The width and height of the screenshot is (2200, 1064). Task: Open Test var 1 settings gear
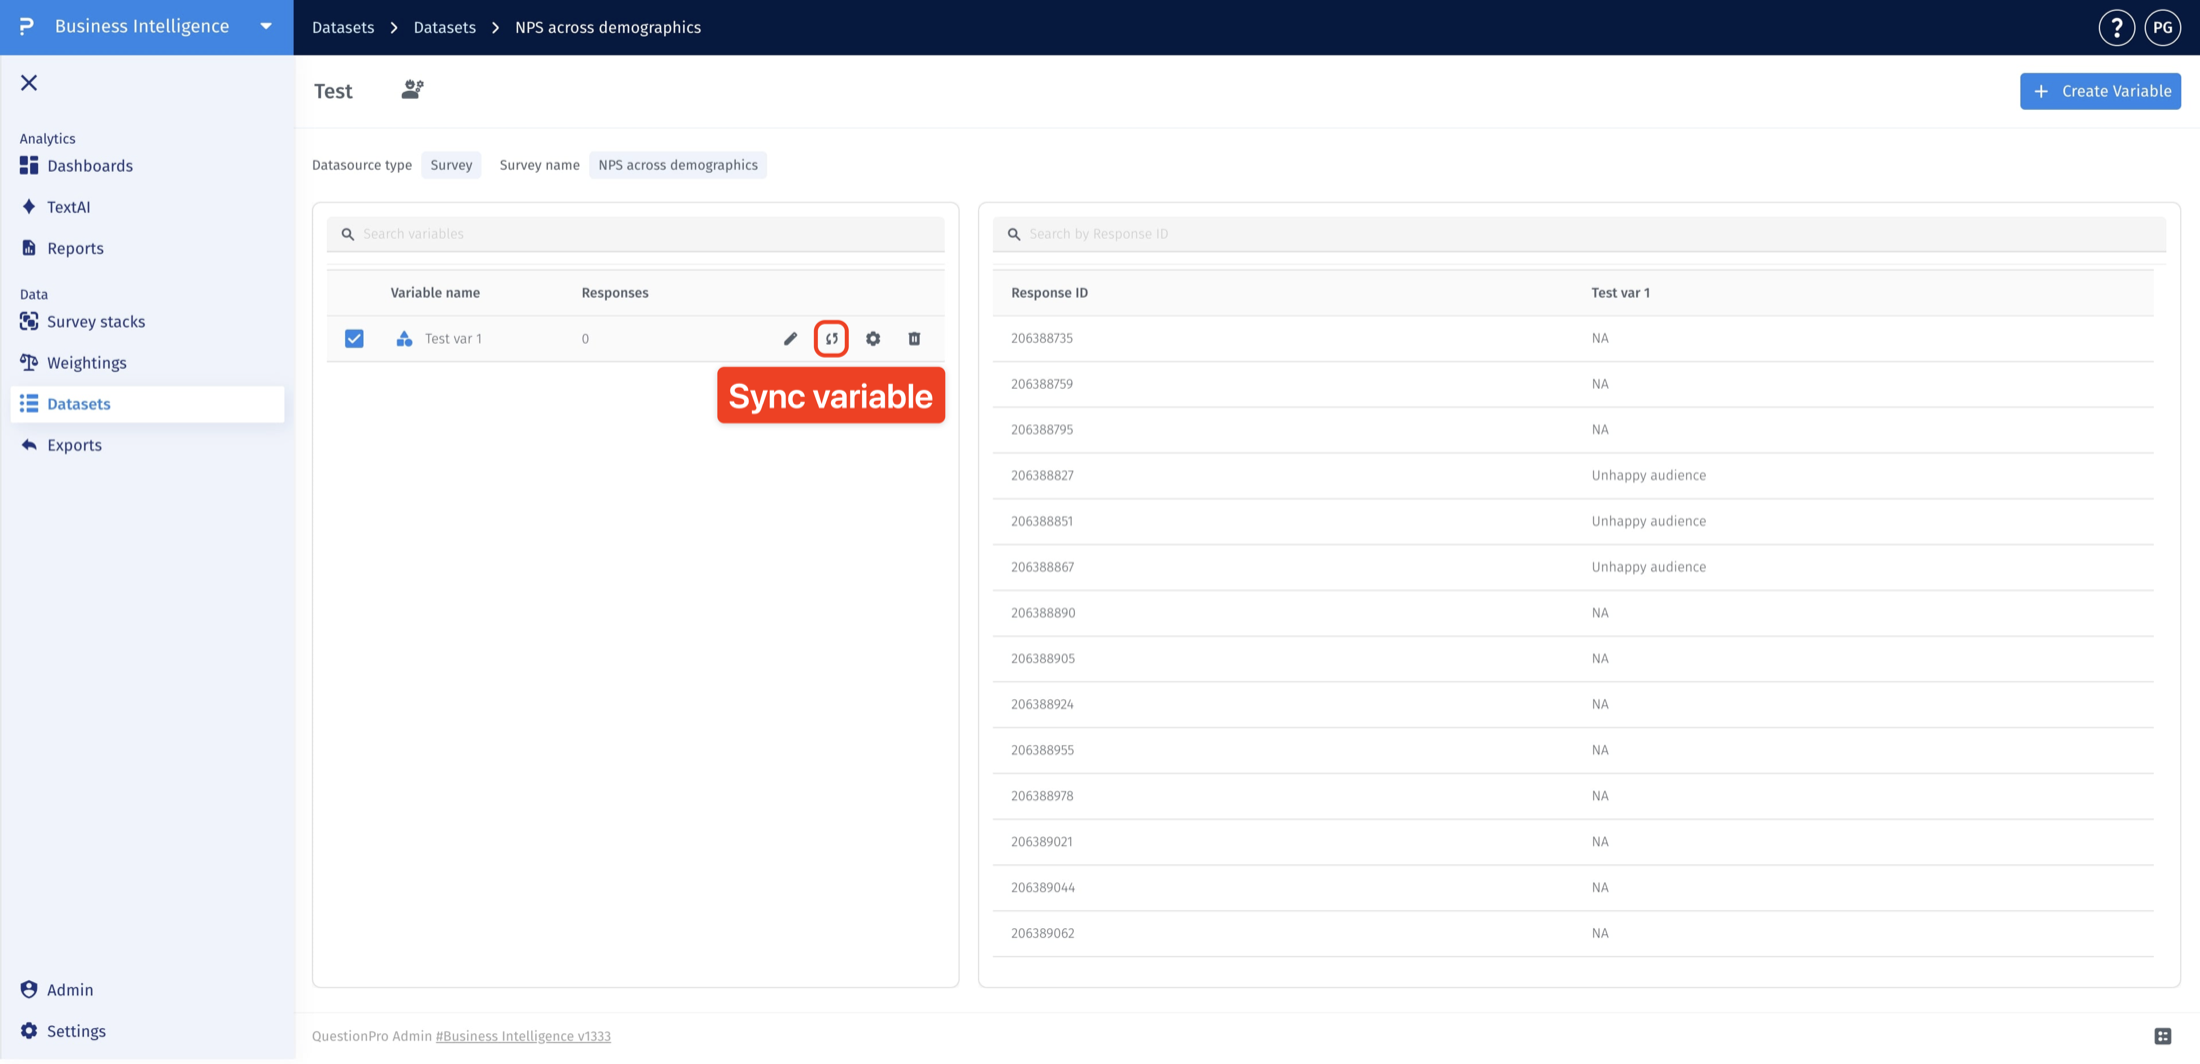pos(873,339)
